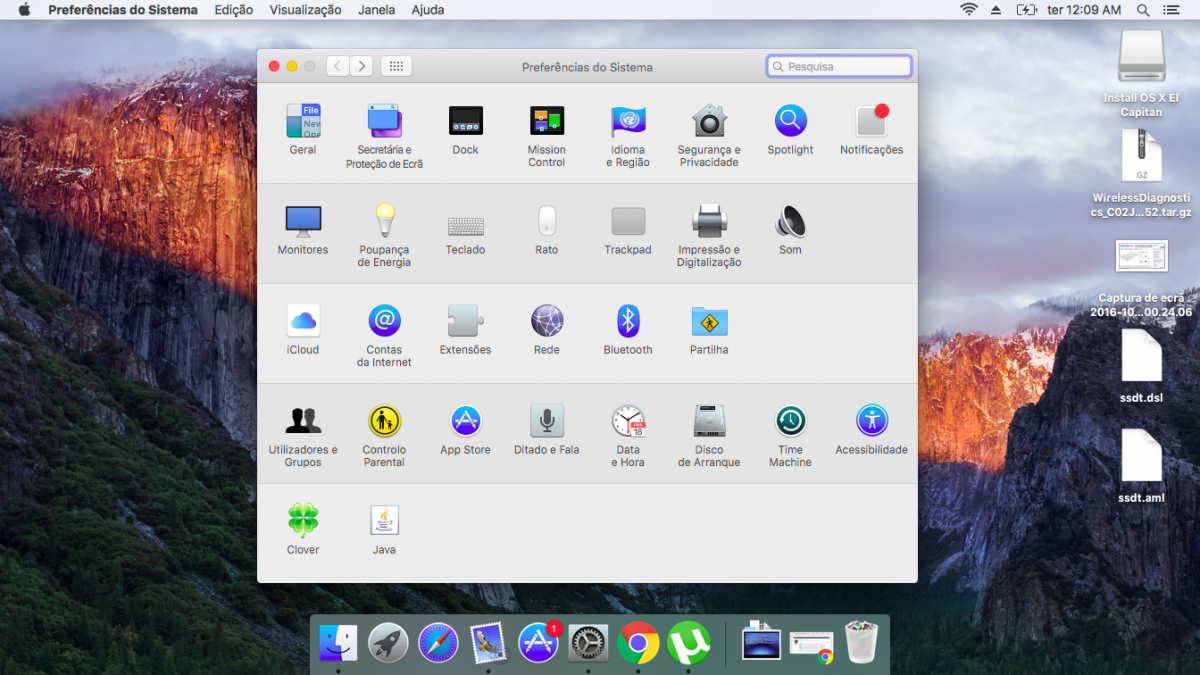Screen dimensions: 1200x675
Task: Open the Janela menu
Action: [376, 10]
